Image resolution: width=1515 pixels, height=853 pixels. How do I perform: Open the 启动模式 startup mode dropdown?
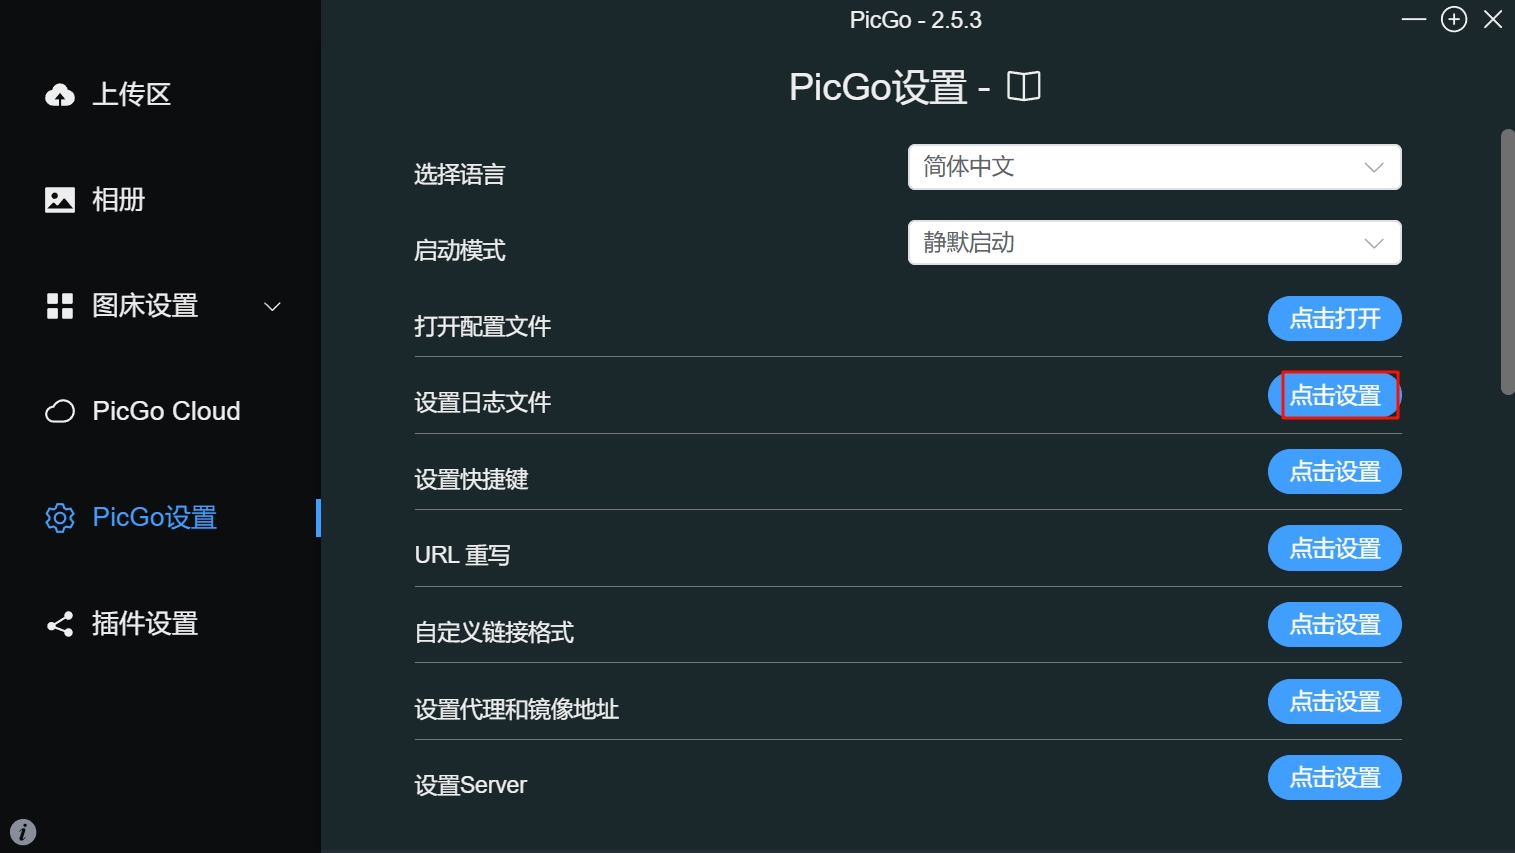(x=1154, y=243)
